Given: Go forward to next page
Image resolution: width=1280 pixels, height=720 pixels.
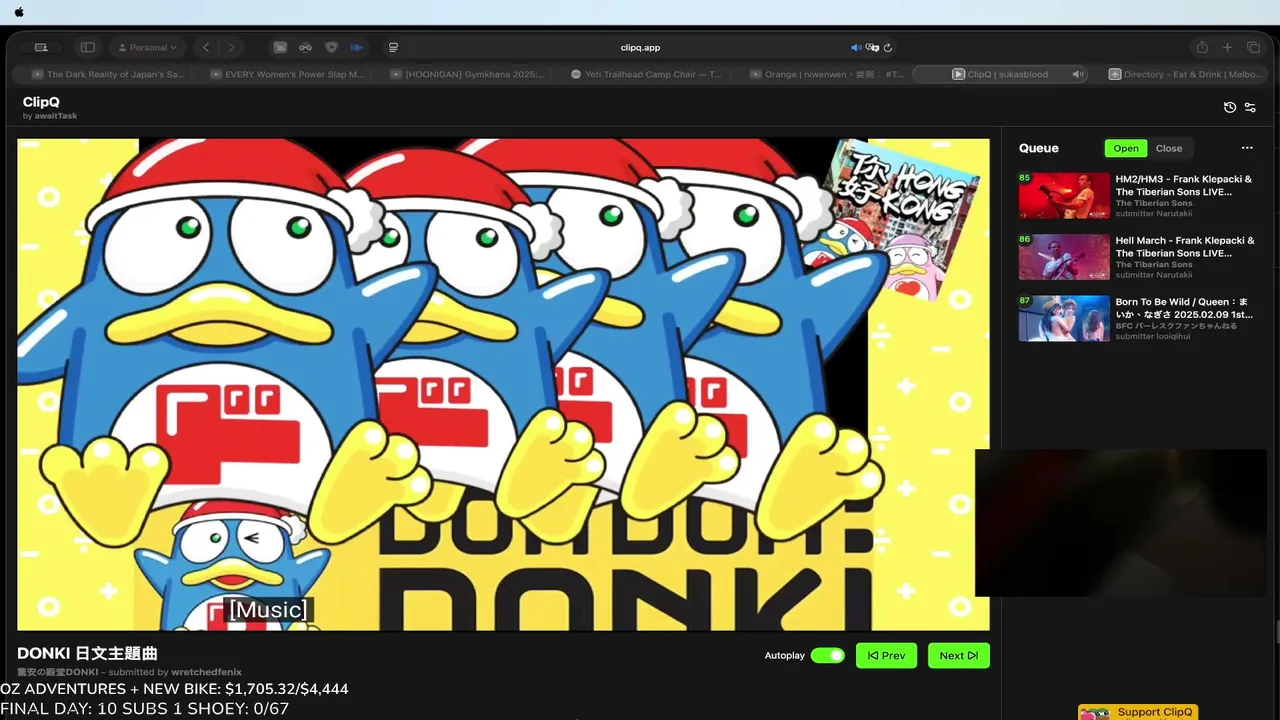Looking at the screenshot, I should (231, 47).
